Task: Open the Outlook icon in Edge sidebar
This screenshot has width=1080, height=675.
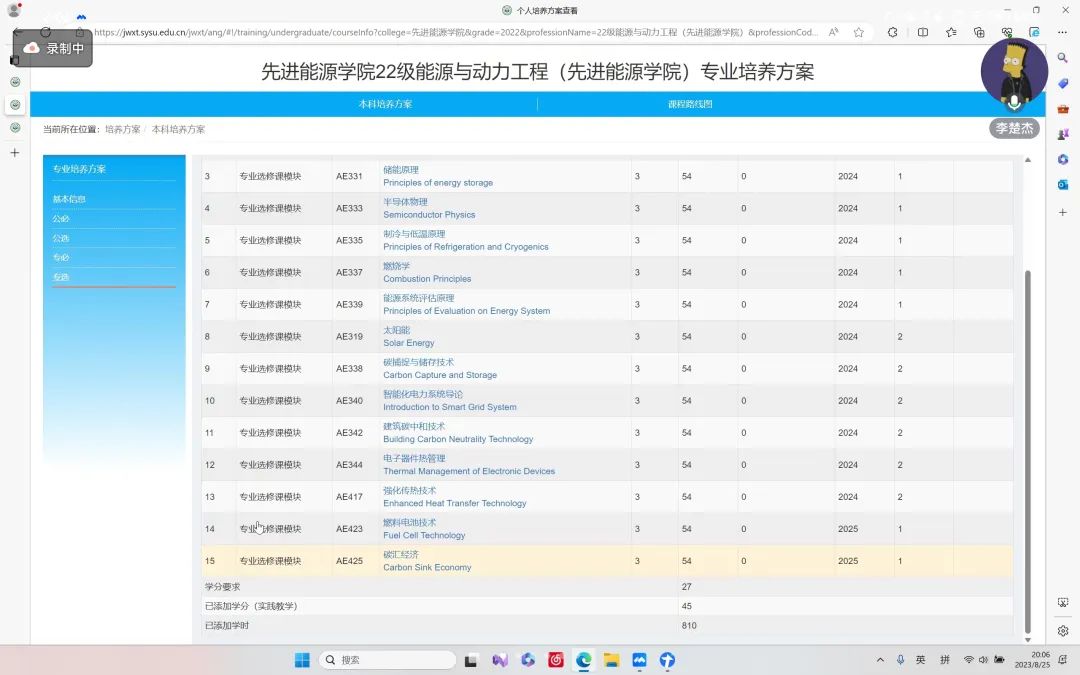Action: pos(1063,184)
